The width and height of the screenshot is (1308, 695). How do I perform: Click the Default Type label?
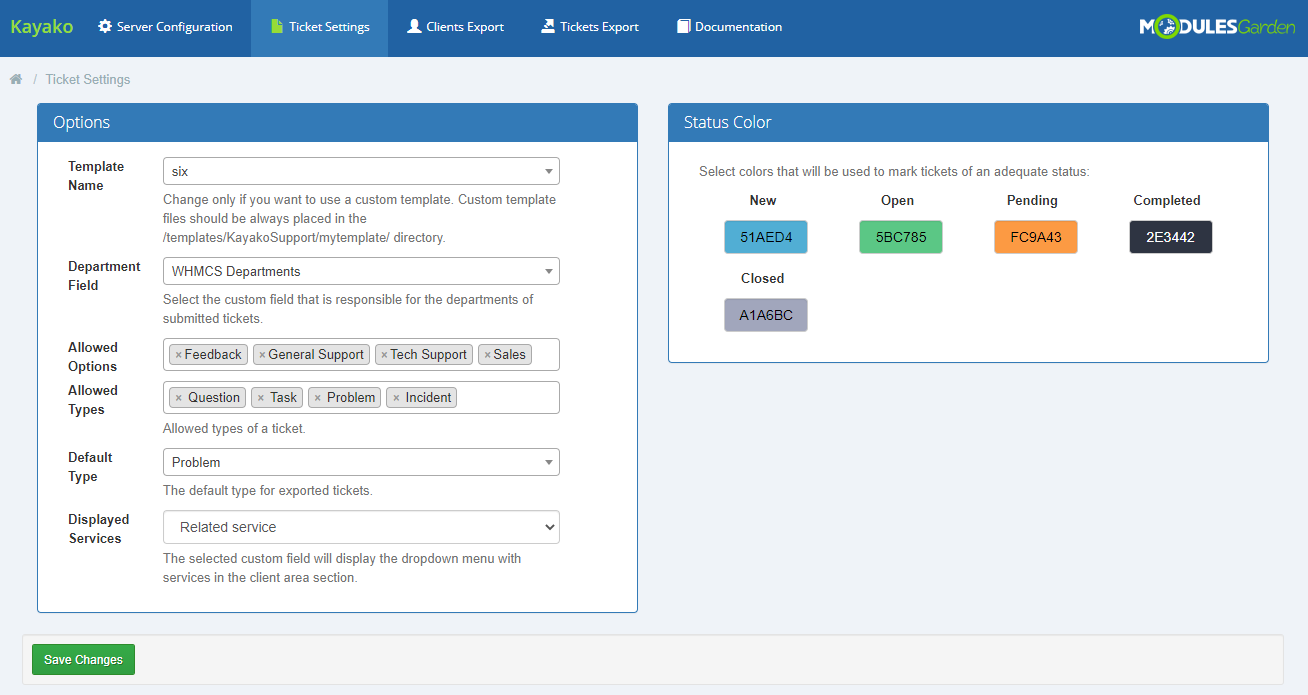tap(90, 467)
